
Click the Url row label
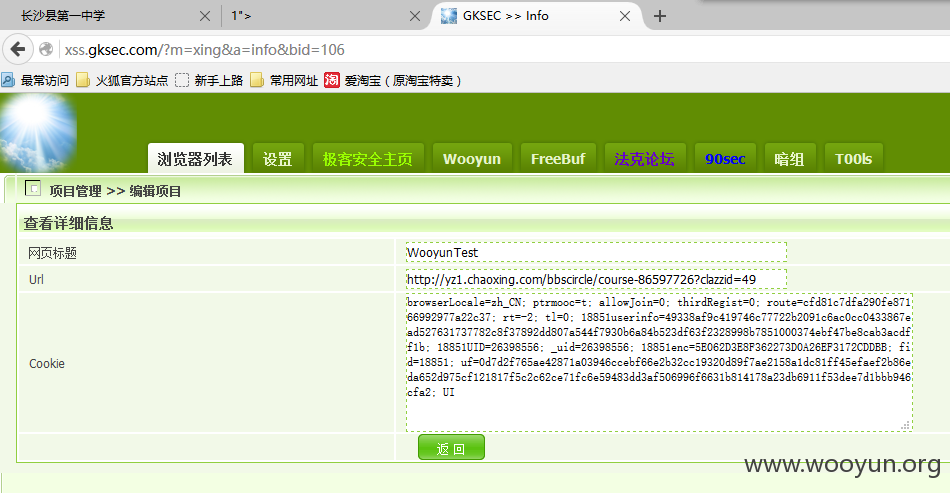[36, 280]
